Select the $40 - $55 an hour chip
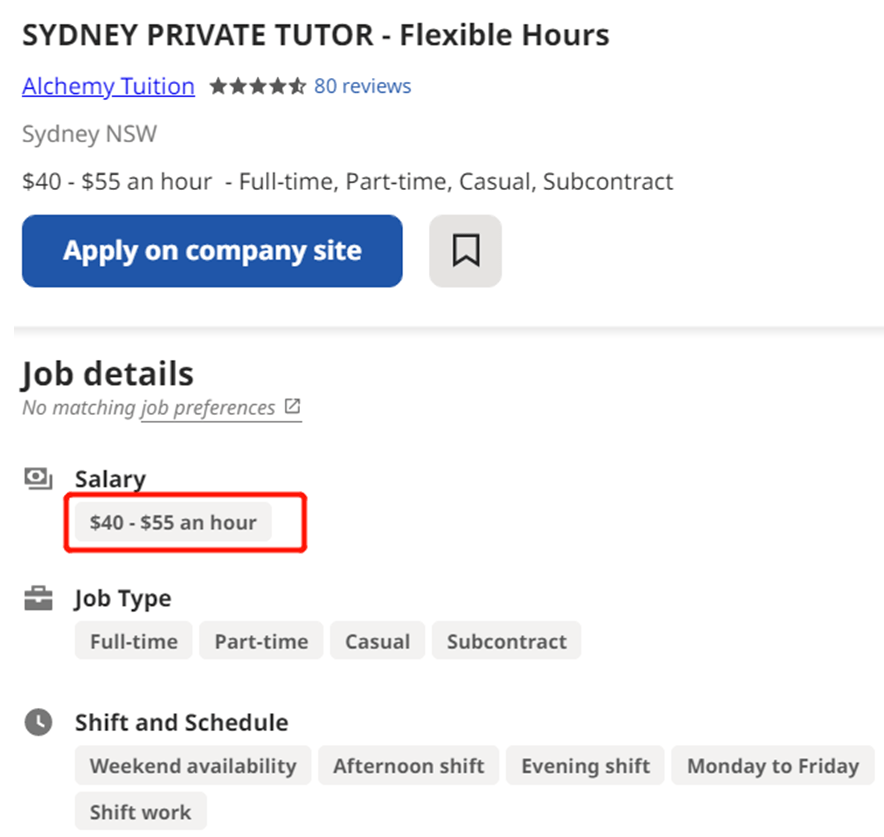The height and width of the screenshot is (837, 884). (x=173, y=522)
